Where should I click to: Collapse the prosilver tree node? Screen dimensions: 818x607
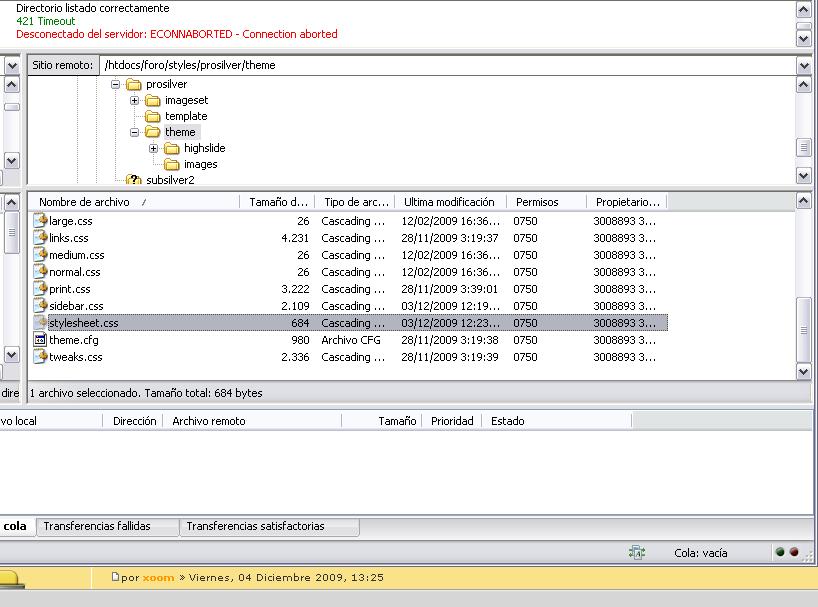coord(115,84)
